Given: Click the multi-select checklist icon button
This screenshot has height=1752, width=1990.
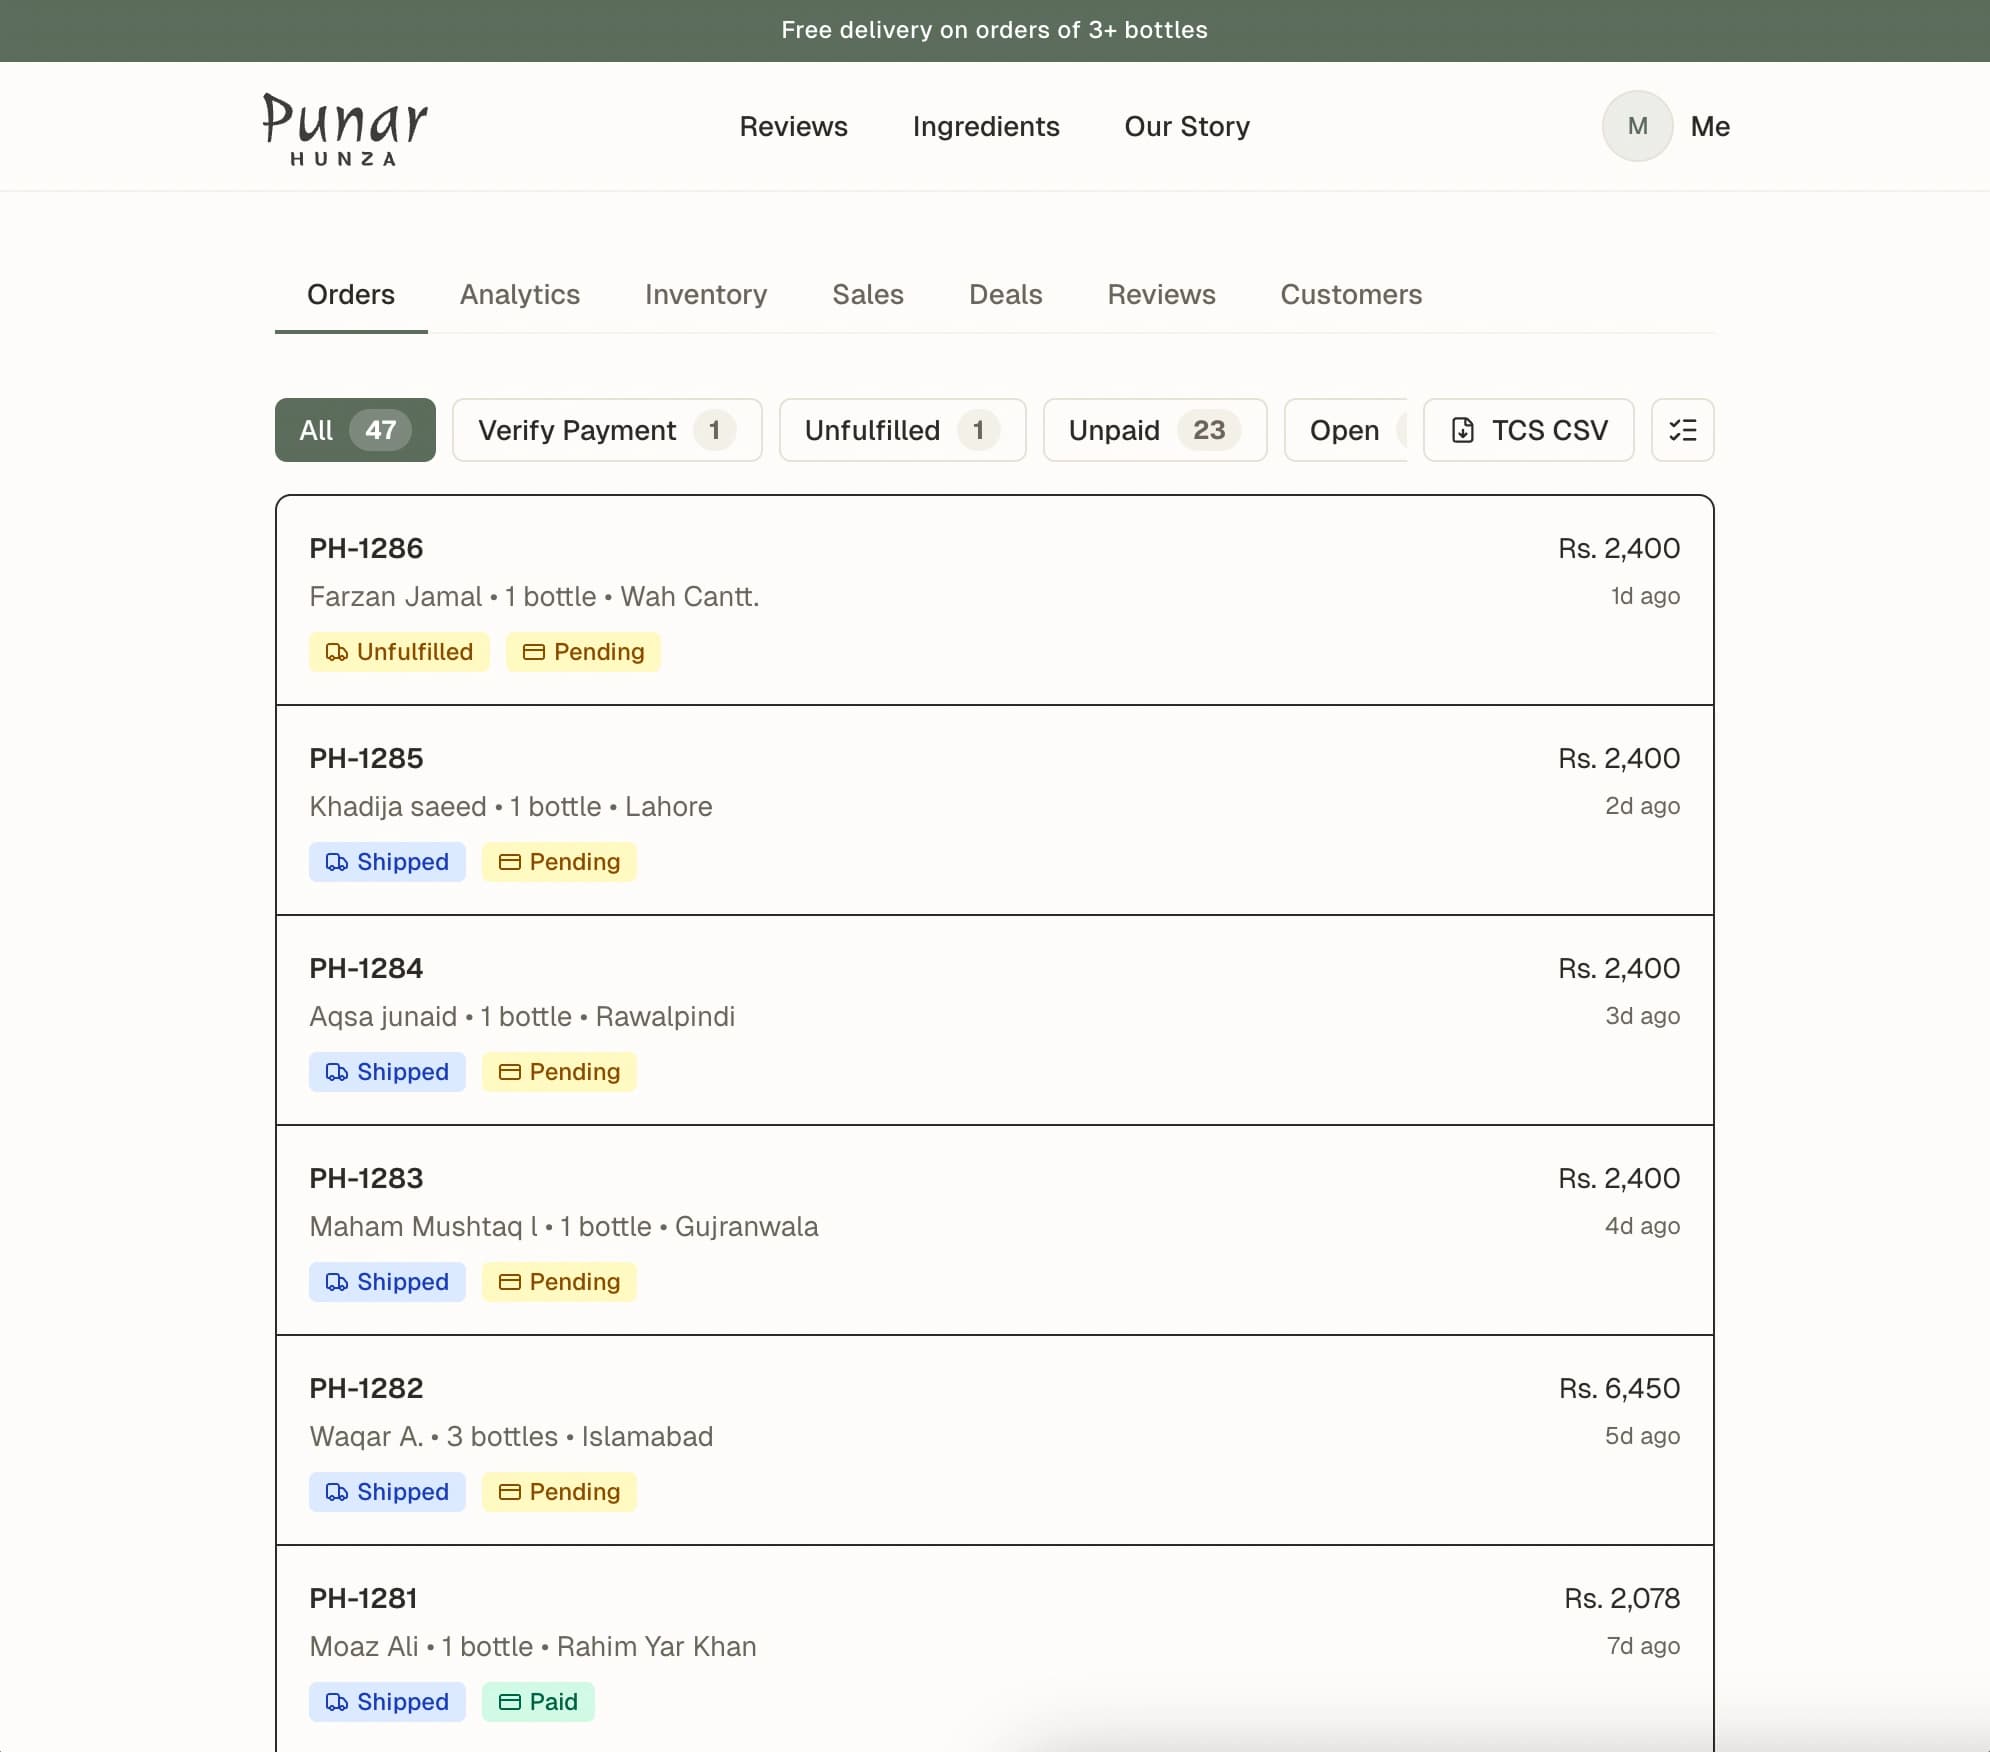Looking at the screenshot, I should (x=1682, y=430).
